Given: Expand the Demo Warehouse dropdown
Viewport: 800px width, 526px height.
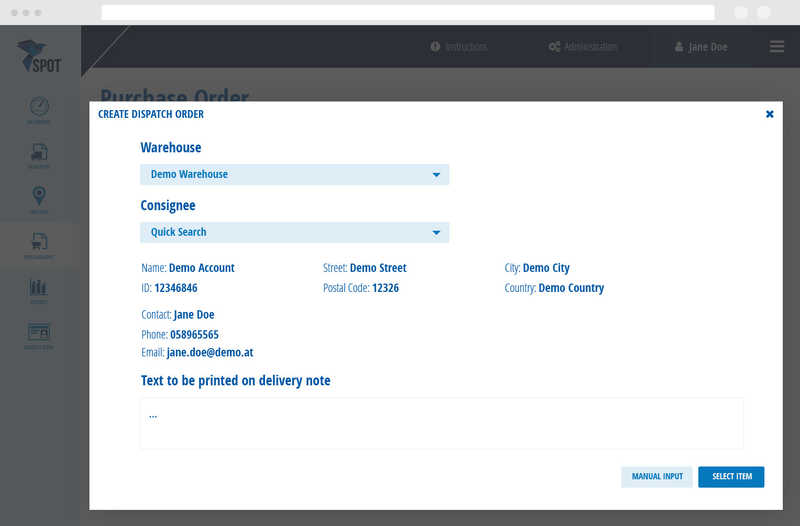Looking at the screenshot, I should pos(294,174).
